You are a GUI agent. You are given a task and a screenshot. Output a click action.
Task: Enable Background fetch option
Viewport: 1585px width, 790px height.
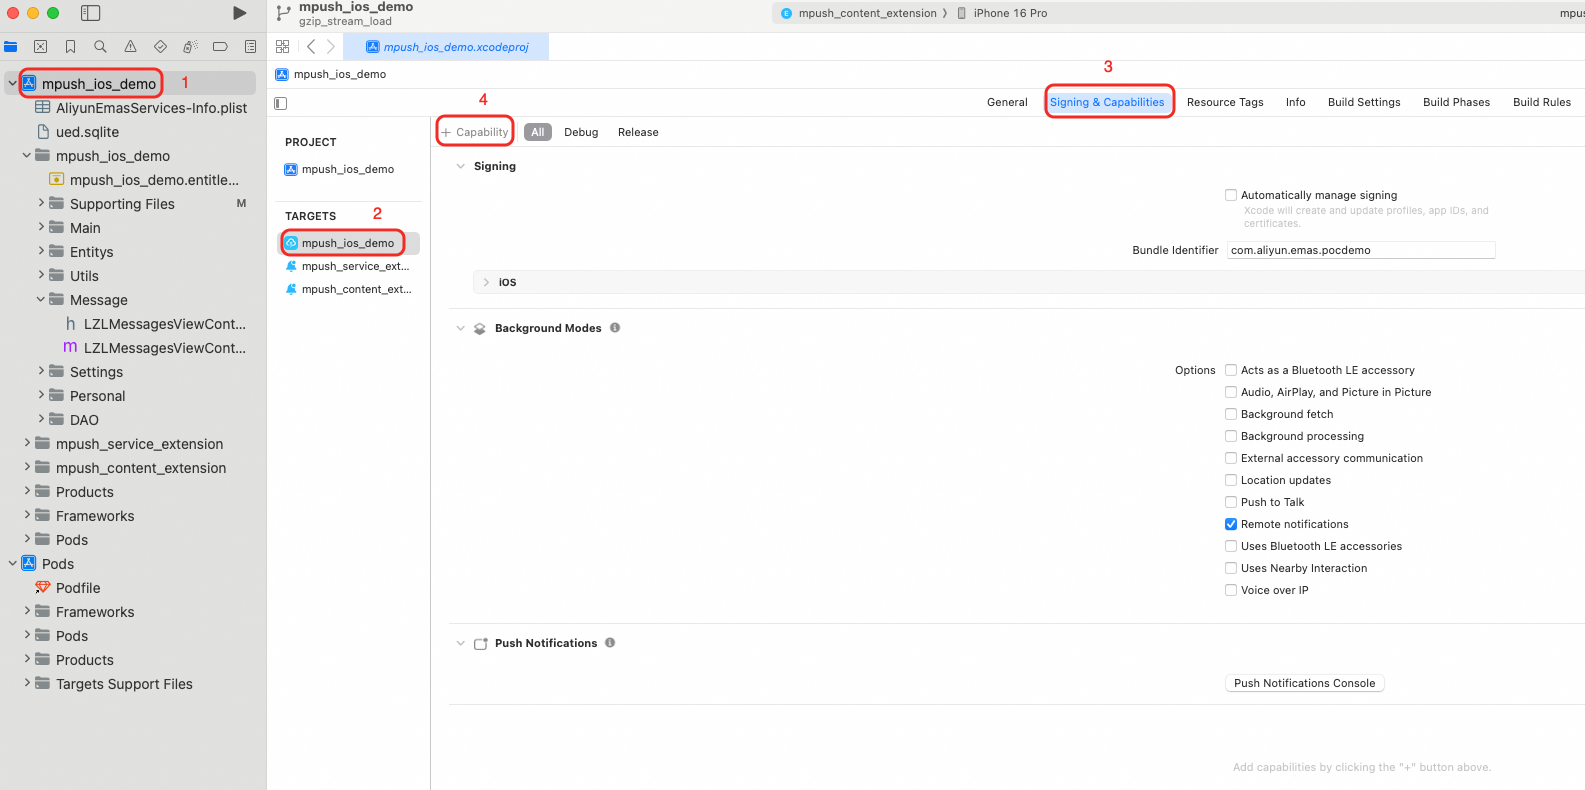[1231, 414]
